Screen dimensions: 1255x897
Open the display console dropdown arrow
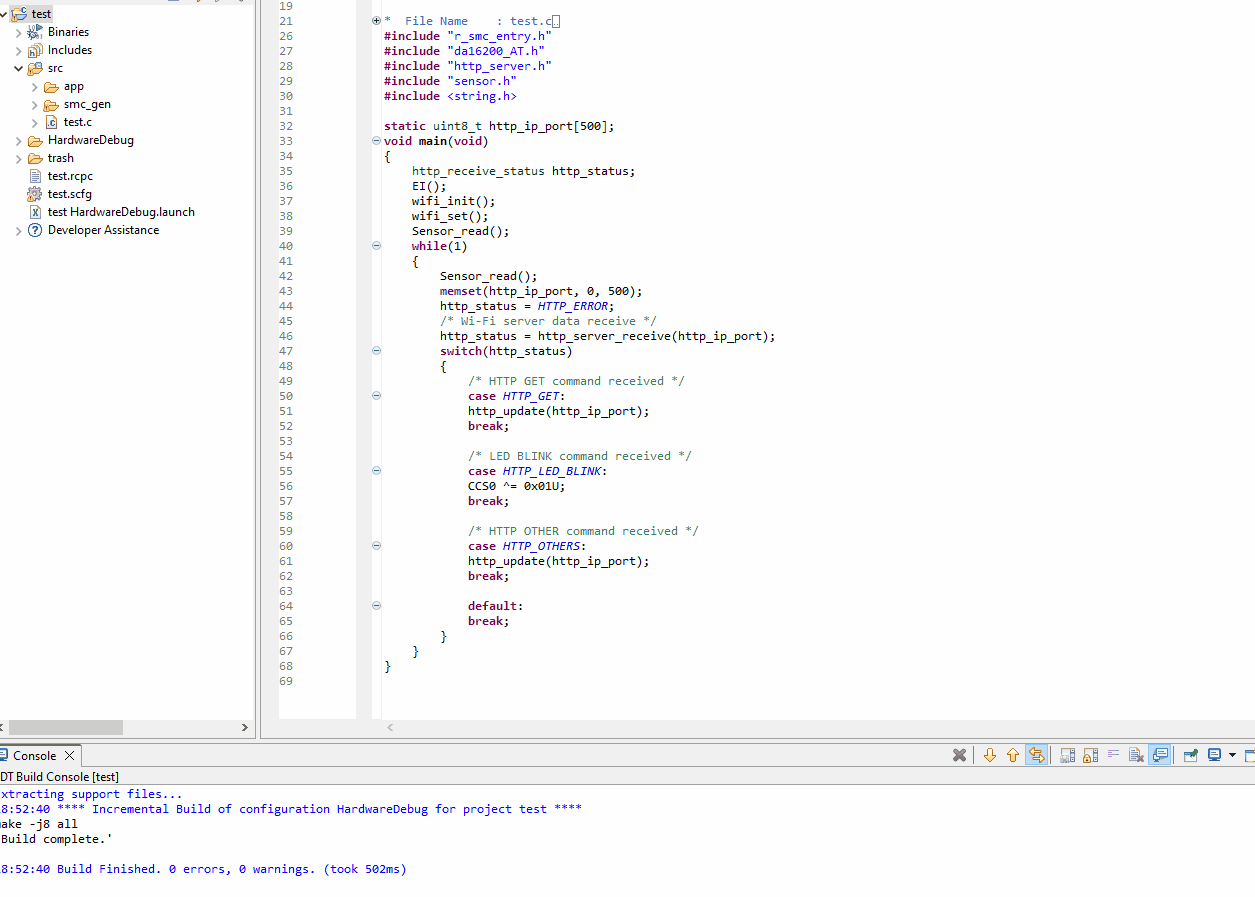1232,755
